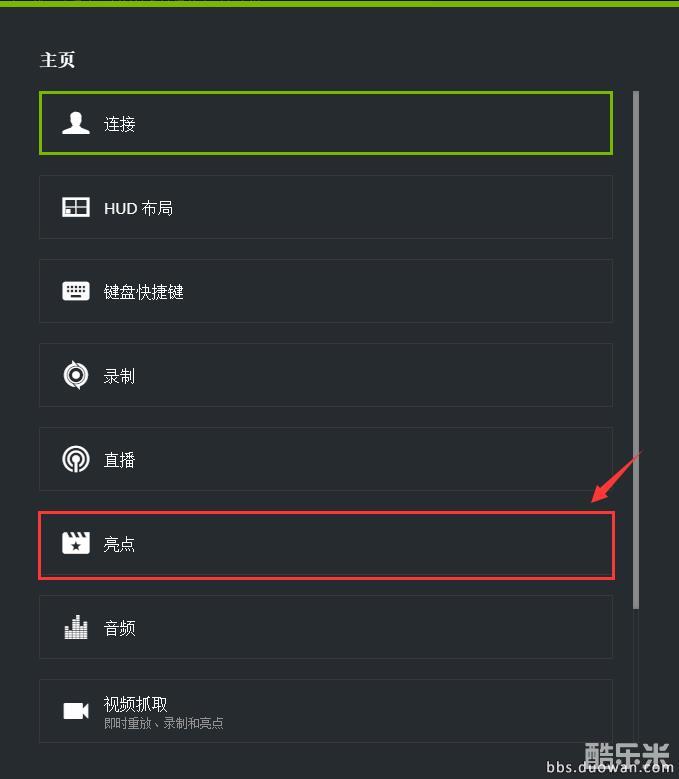Click the person icon for 连接
The image size is (679, 779).
(76, 123)
